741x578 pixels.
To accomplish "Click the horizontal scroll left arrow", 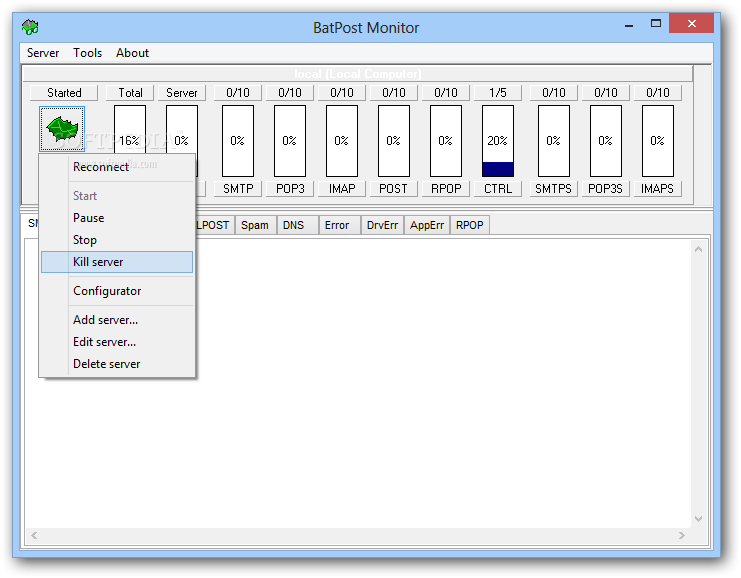I will click(34, 535).
